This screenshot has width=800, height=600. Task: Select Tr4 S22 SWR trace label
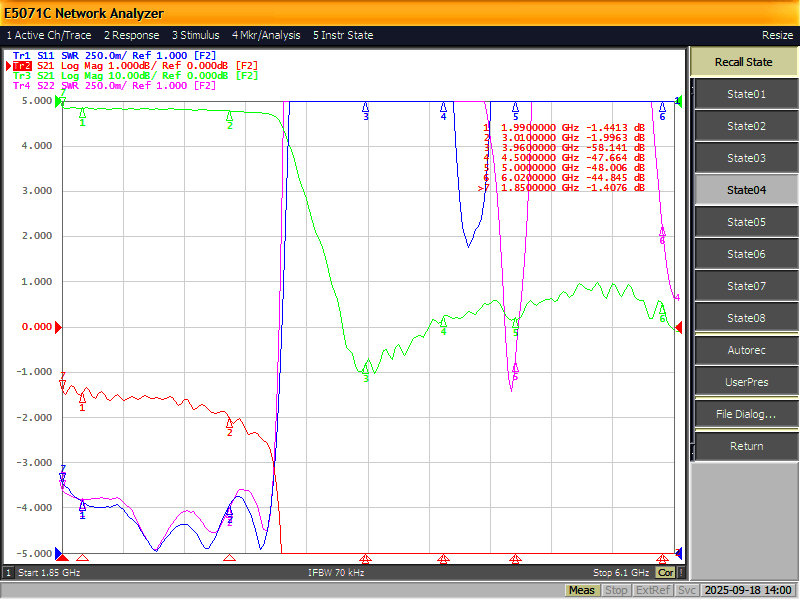pos(114,86)
